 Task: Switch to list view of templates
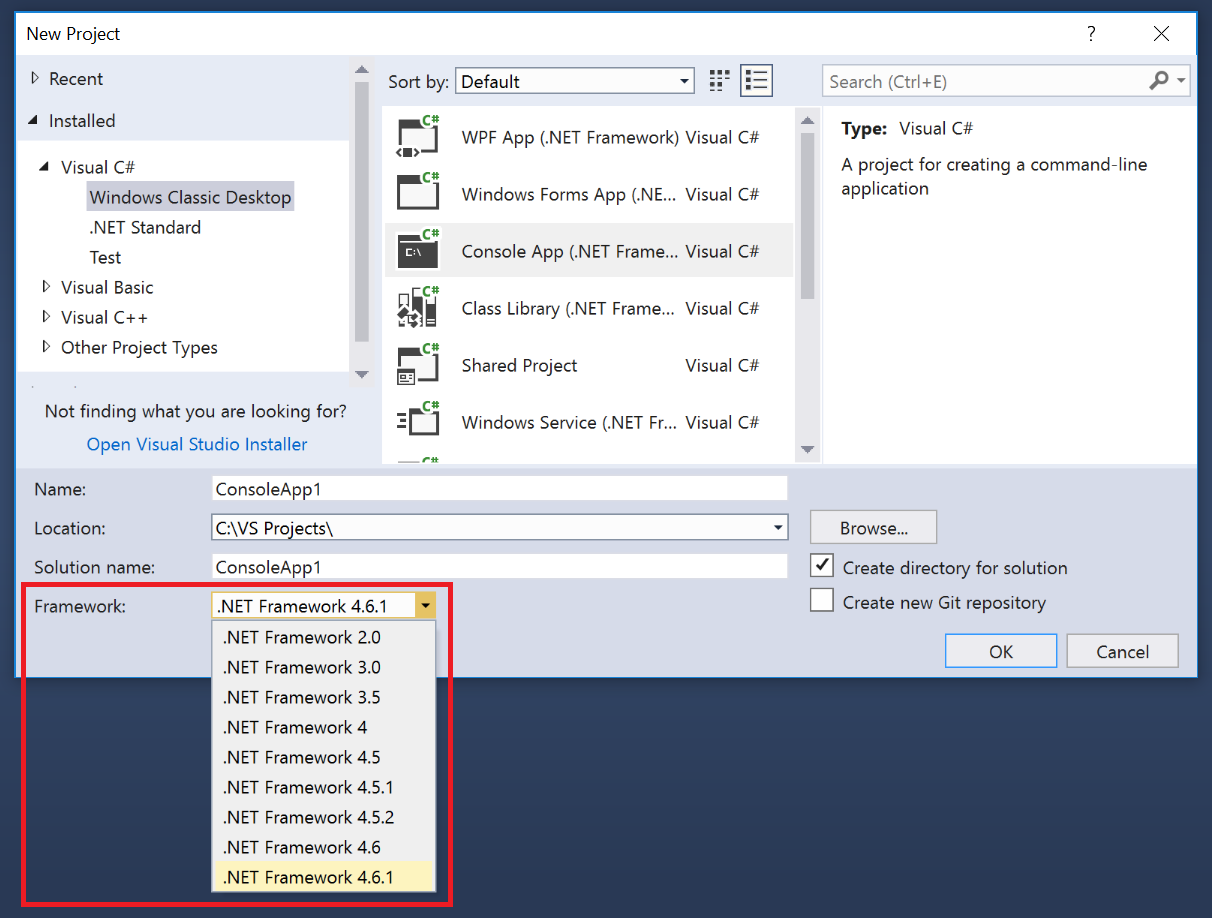[x=756, y=80]
